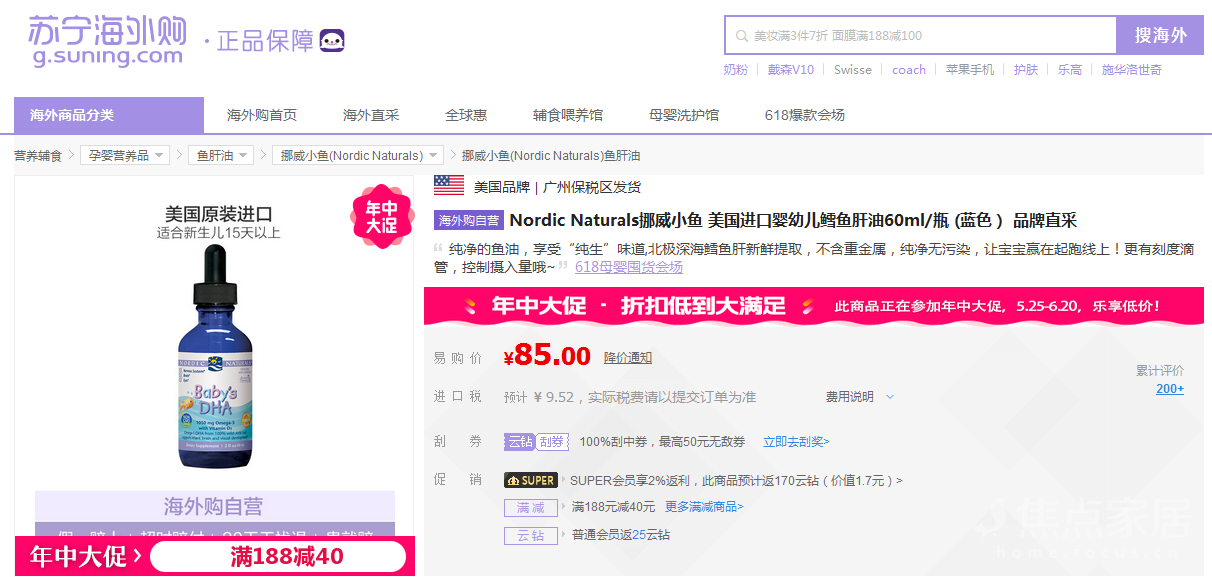Click the 云钻 promotion tag in 促销 row
Viewport: 1212px width, 577px height.
531,536
